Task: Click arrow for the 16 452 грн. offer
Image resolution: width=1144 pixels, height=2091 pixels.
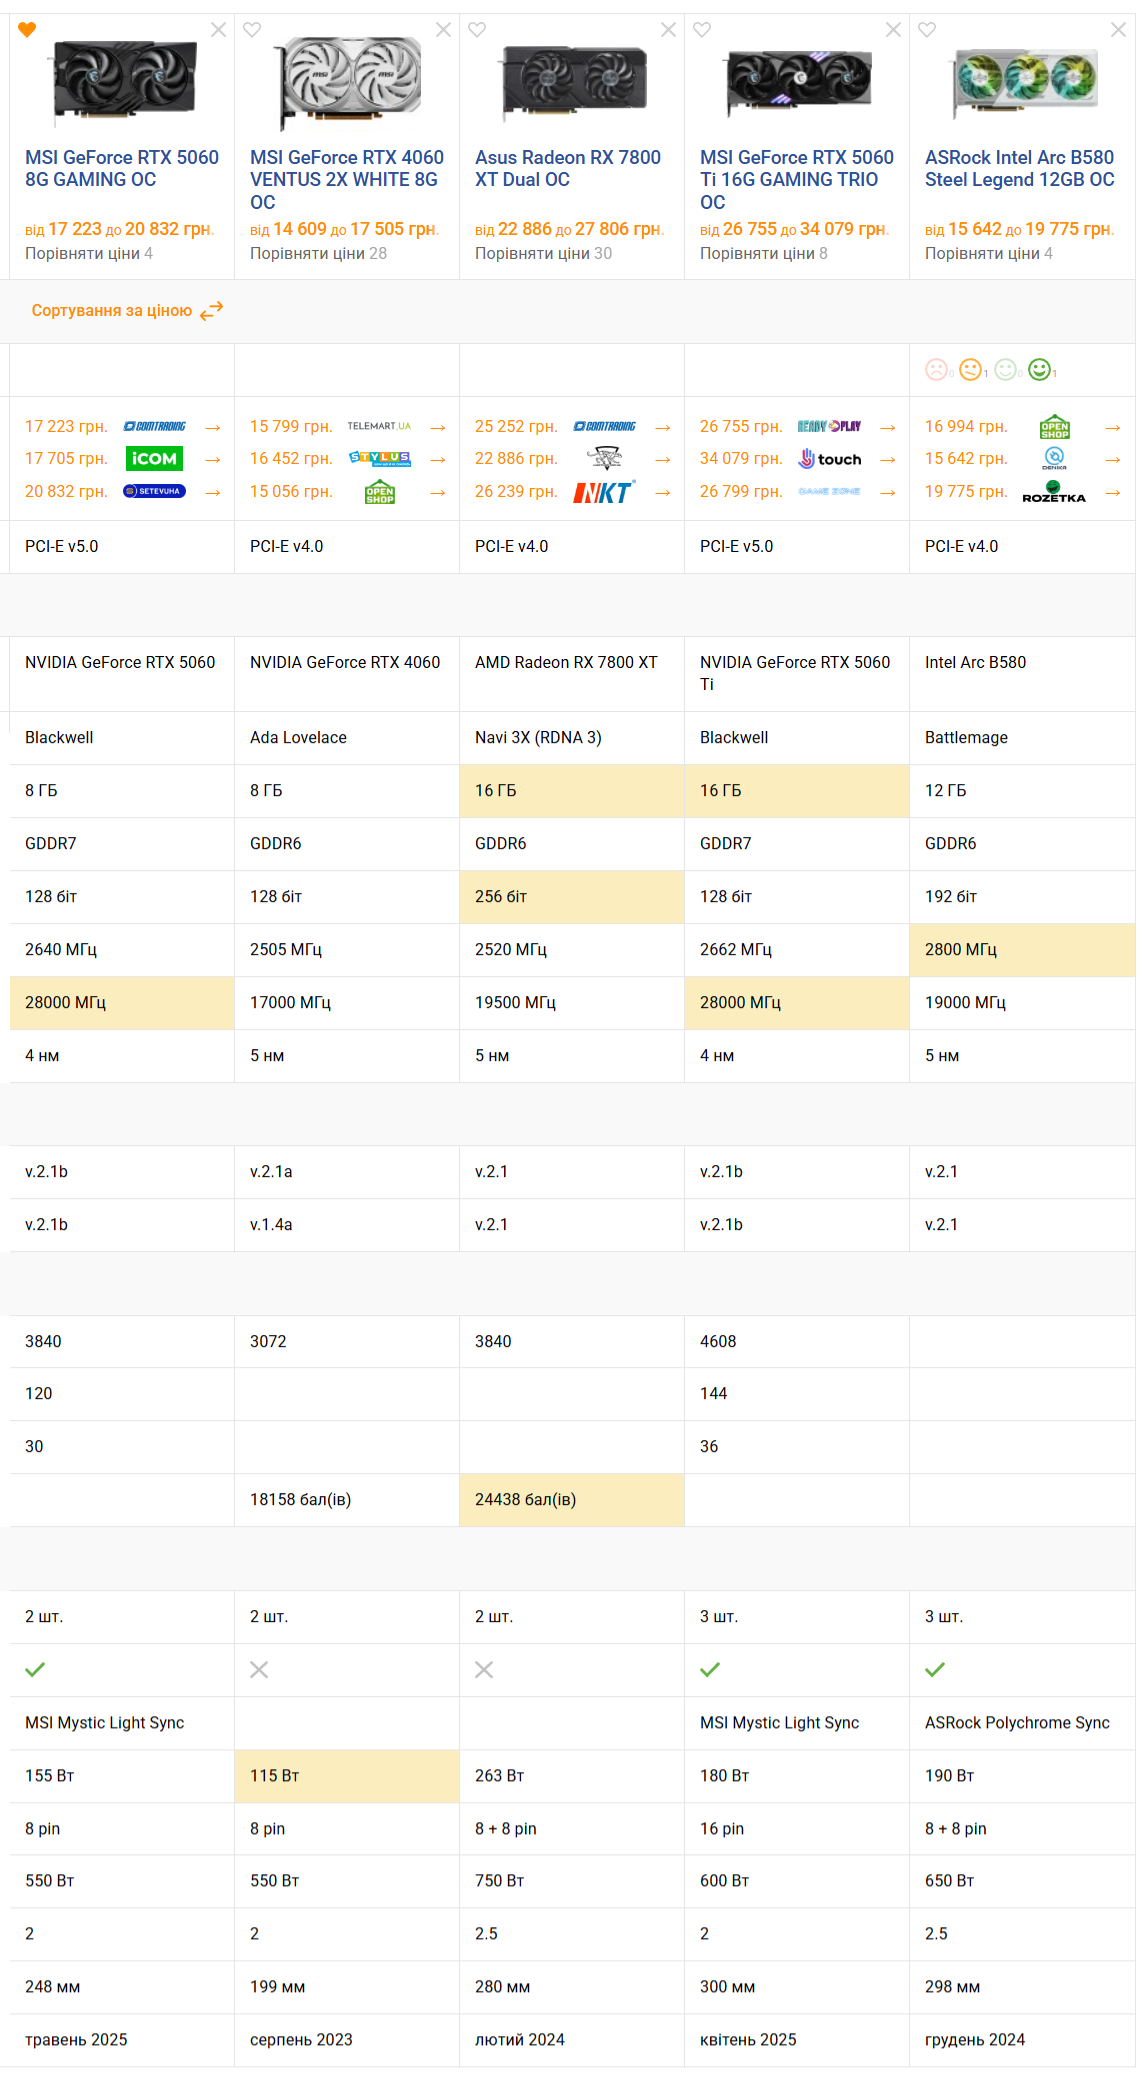Action: point(438,460)
